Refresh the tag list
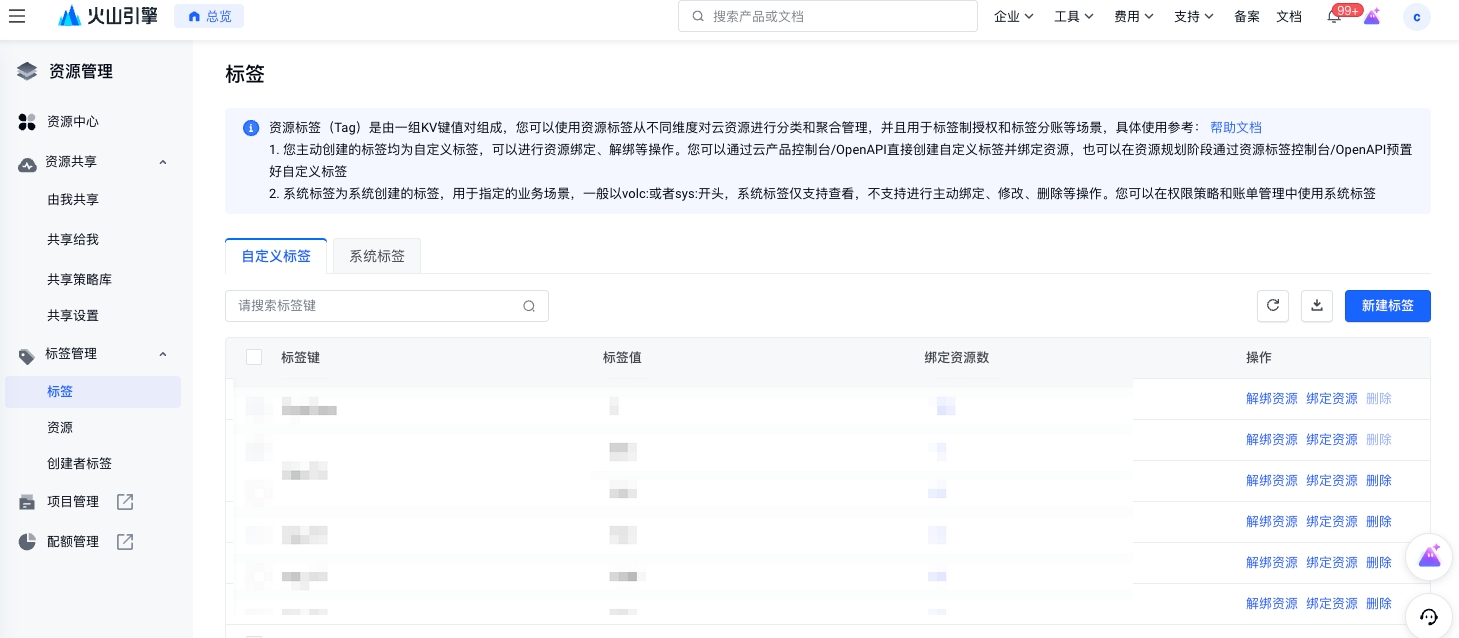1459x638 pixels. [x=1273, y=306]
